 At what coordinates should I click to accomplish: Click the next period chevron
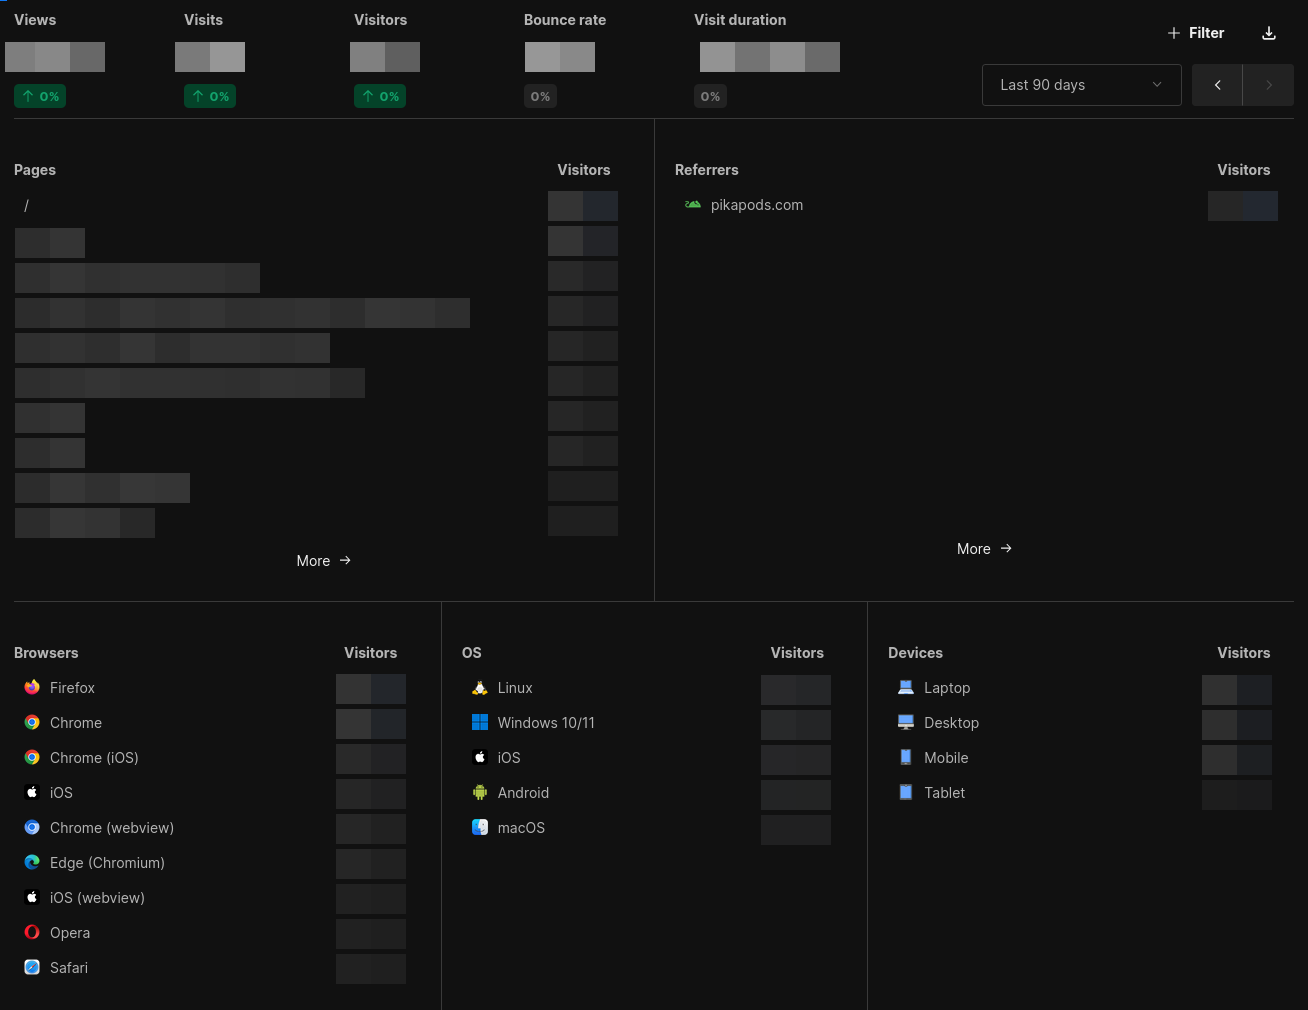click(x=1268, y=84)
